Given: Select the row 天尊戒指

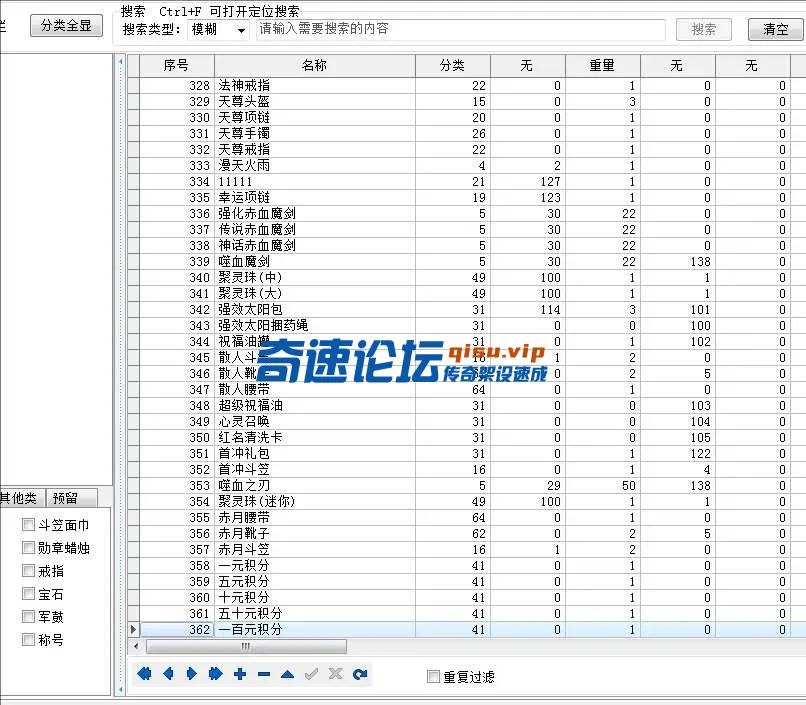Looking at the screenshot, I should 465,149.
